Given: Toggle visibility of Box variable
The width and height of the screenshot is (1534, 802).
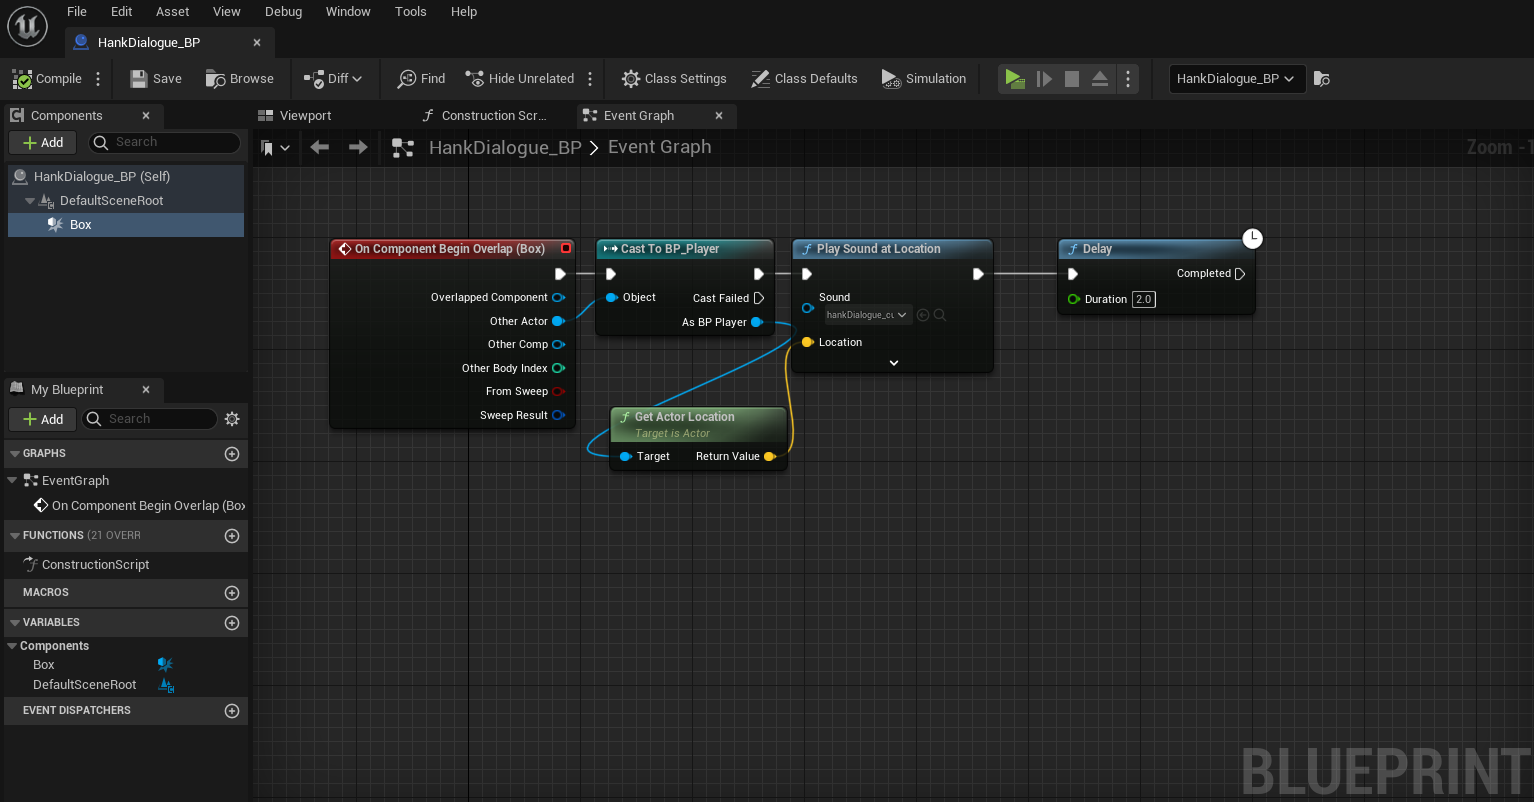Looking at the screenshot, I should 165,665.
